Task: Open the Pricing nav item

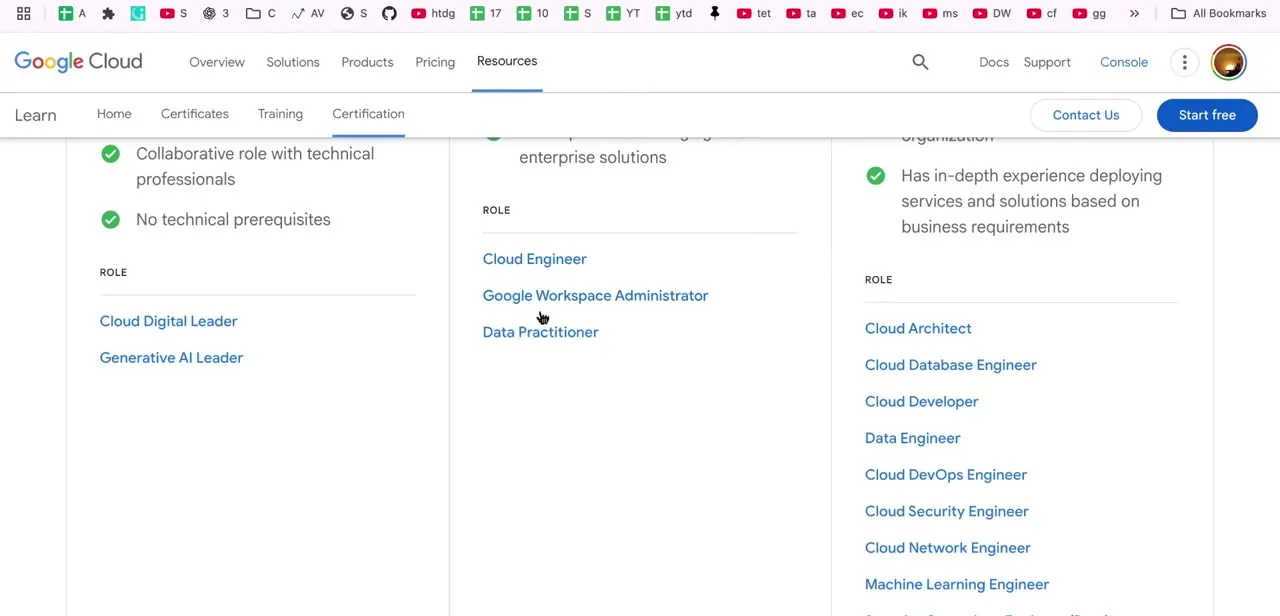Action: click(x=435, y=62)
